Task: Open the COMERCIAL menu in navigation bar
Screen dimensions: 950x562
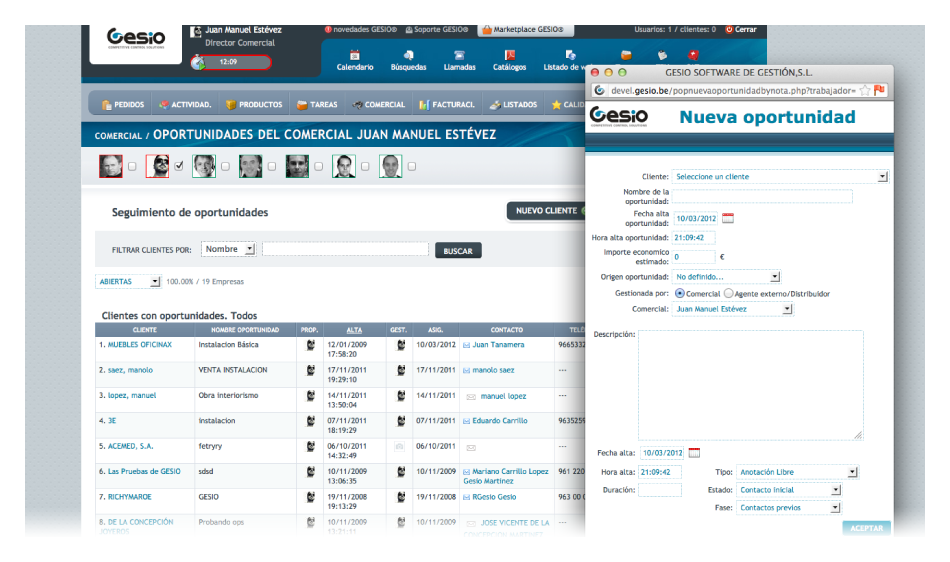Action: coord(379,105)
